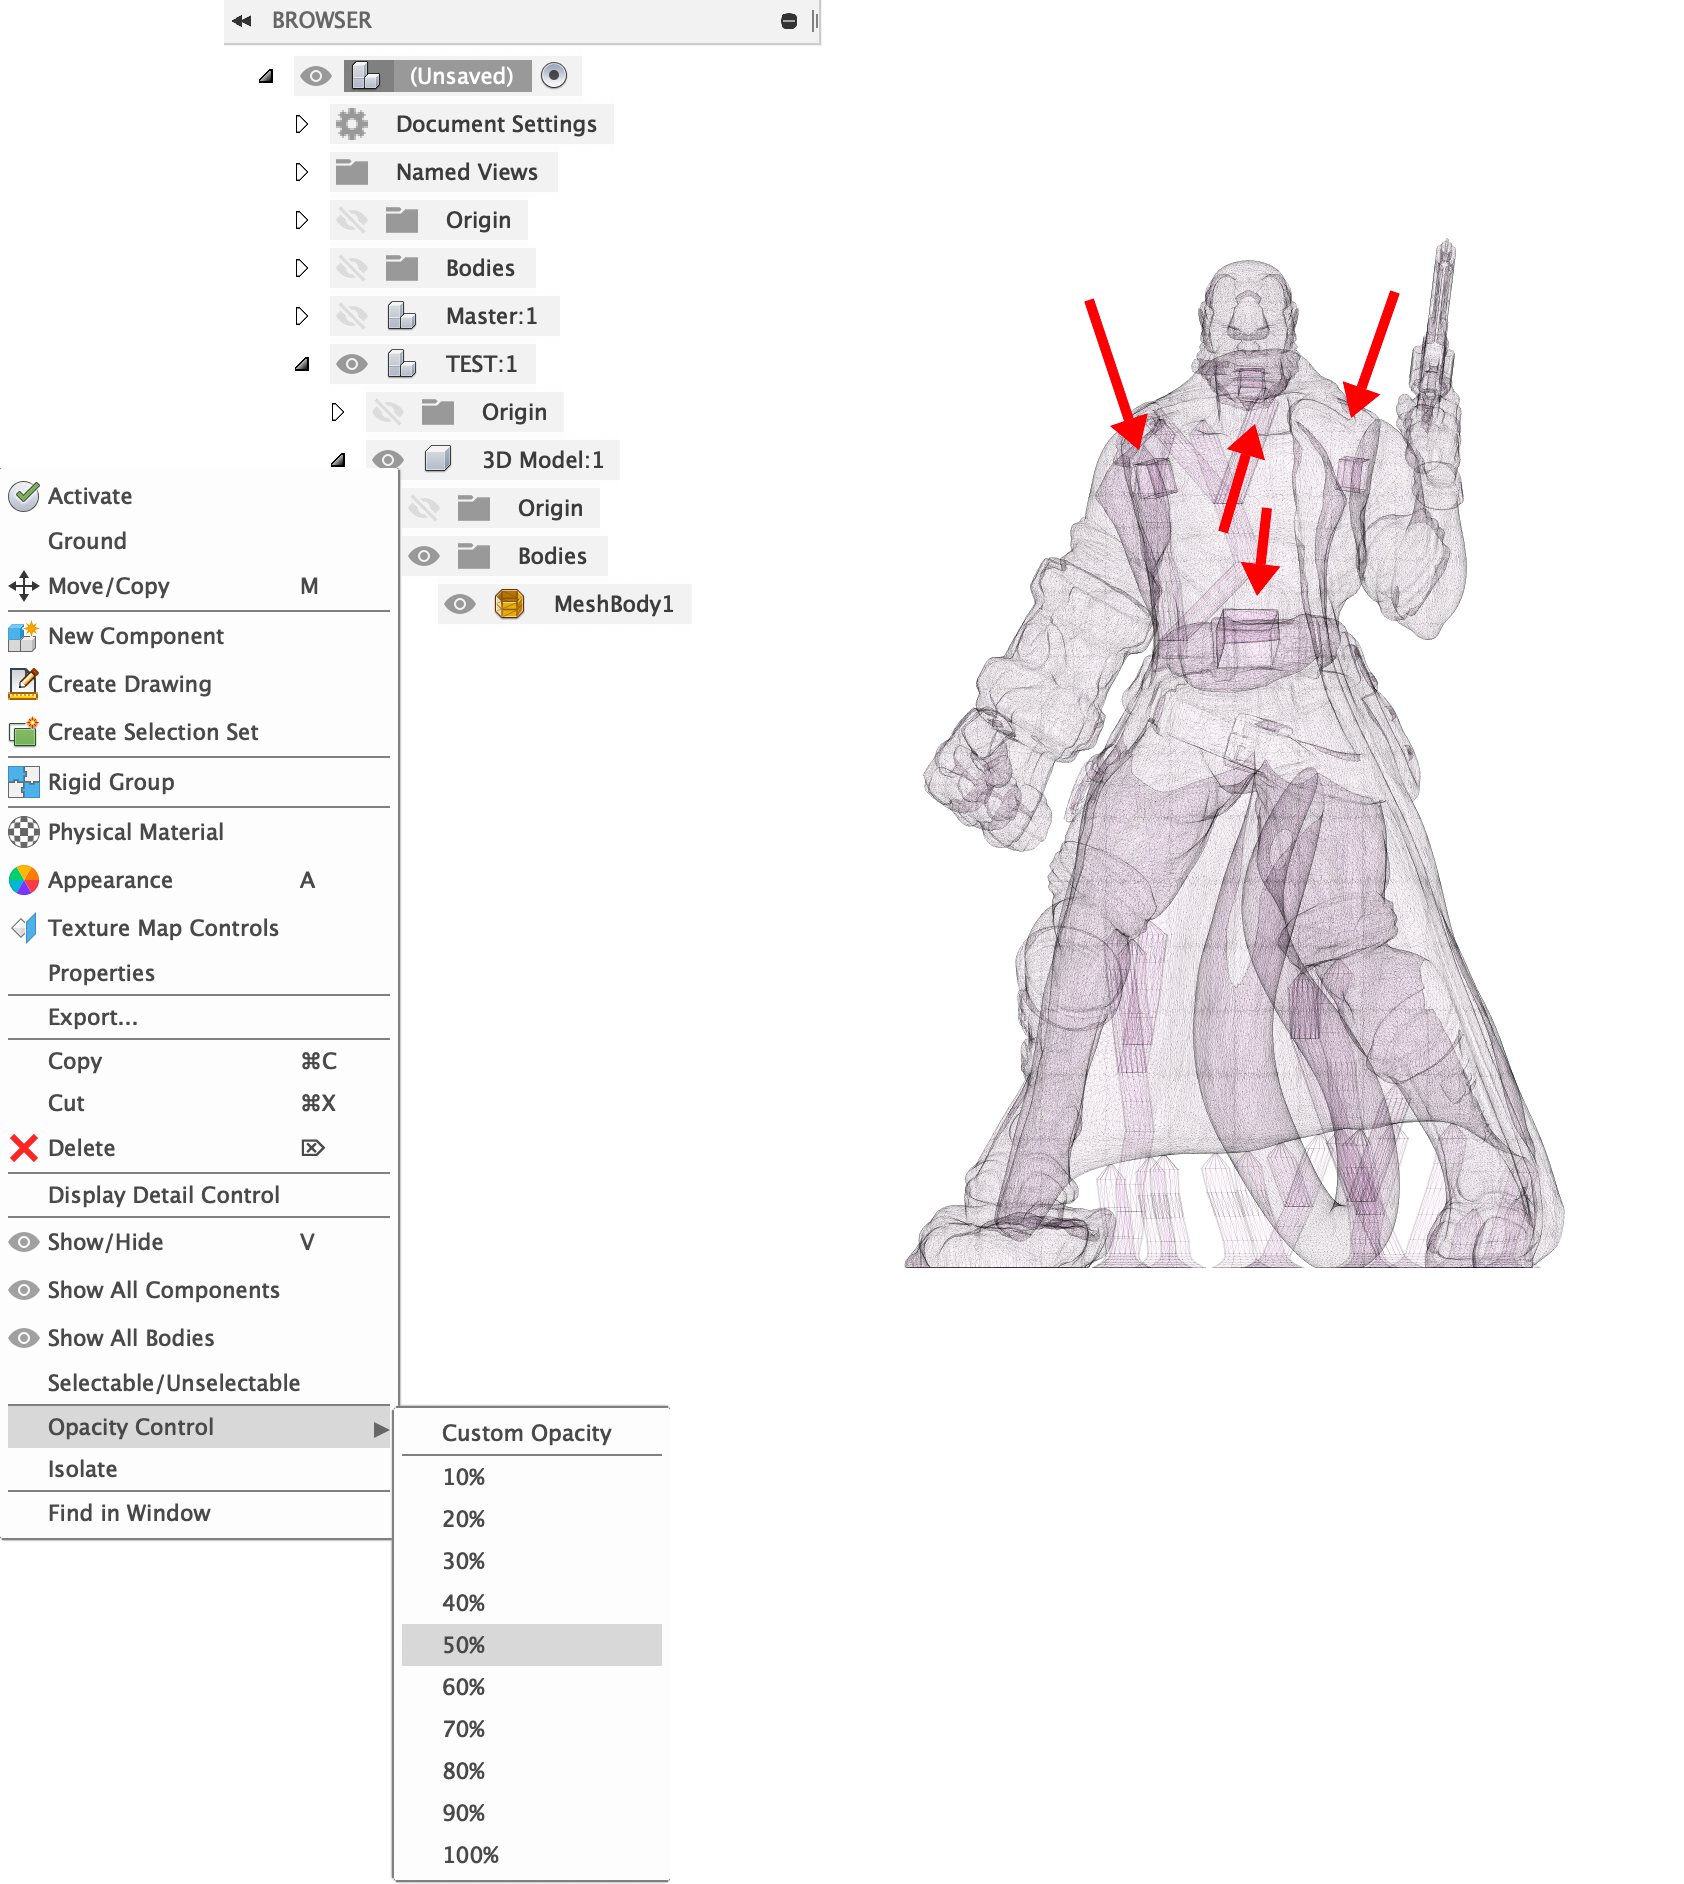This screenshot has height=1884, width=1684.
Task: Show the hidden Master:1 component
Action: pos(352,316)
